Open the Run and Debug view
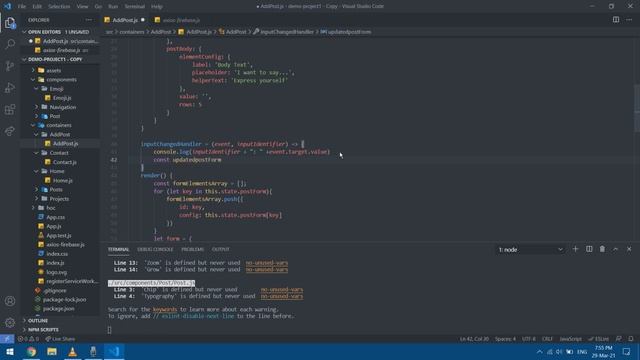Viewport: 640px width, 360px height. [10, 87]
